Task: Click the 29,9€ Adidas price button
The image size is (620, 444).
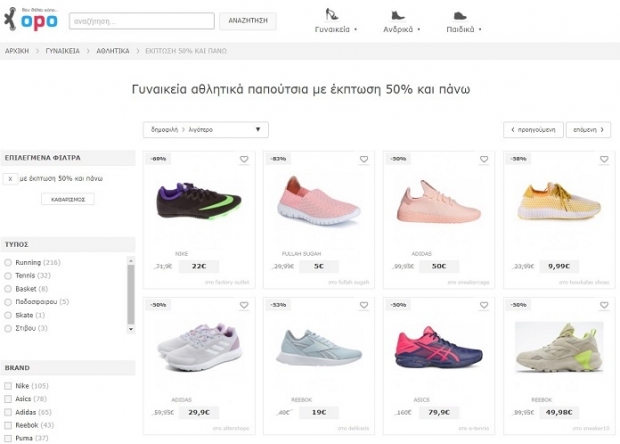Action: pos(199,412)
